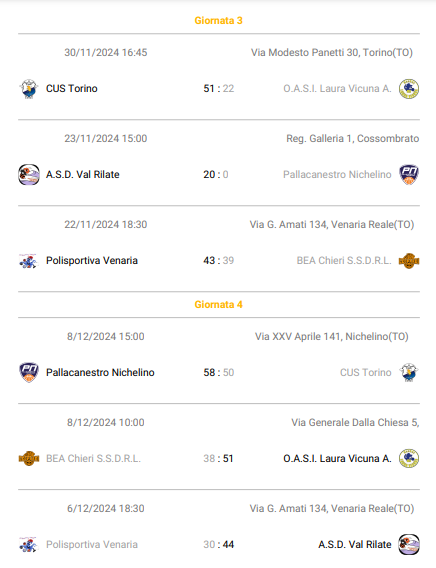
Task: Click A.S.D. Val Rilate logo beside 20:0 score
Action: (29, 175)
